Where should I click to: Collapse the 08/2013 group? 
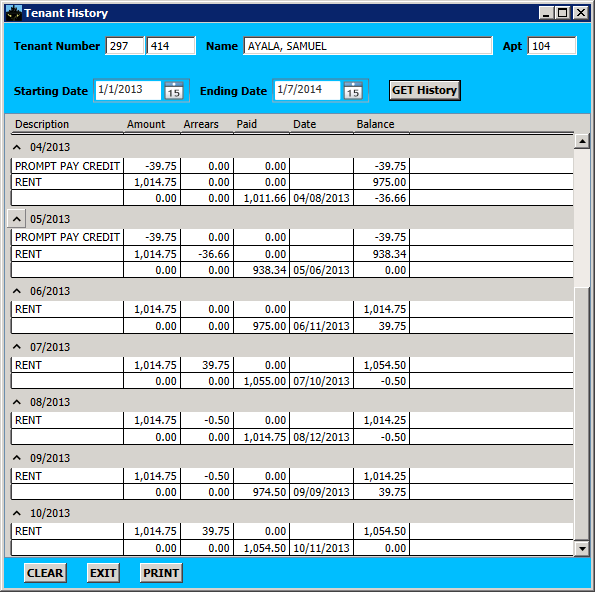(x=17, y=402)
